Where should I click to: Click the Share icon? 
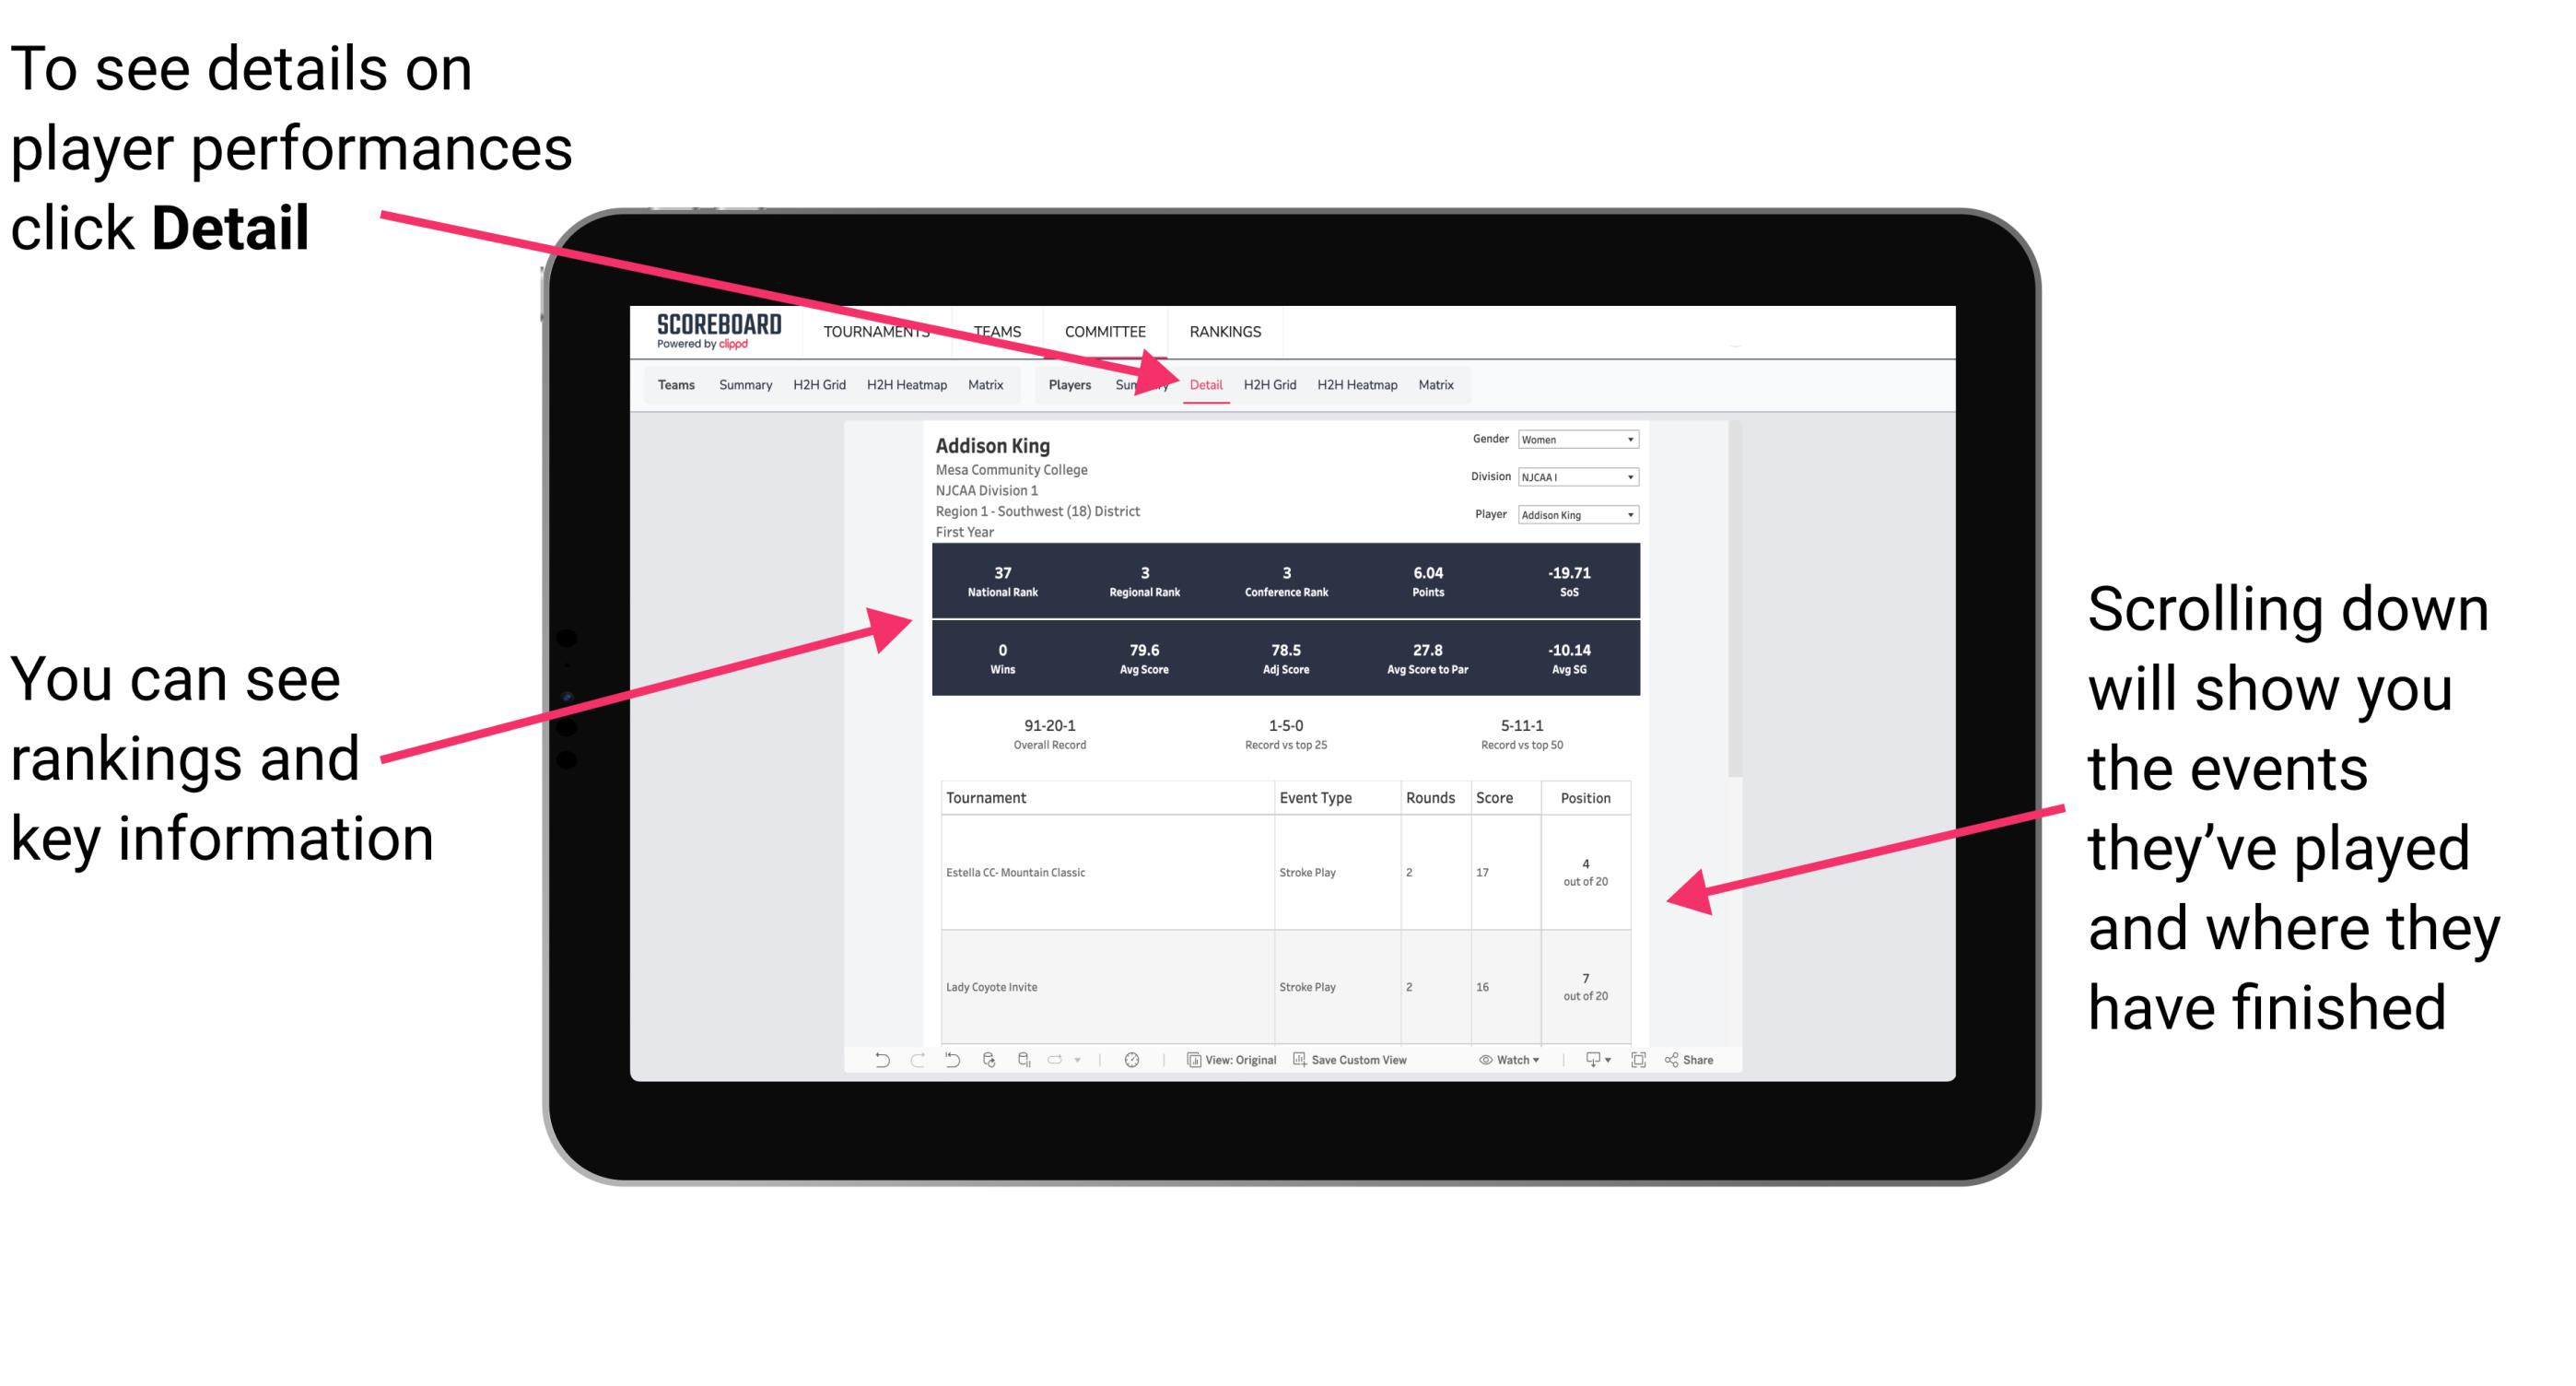(x=1675, y=1065)
